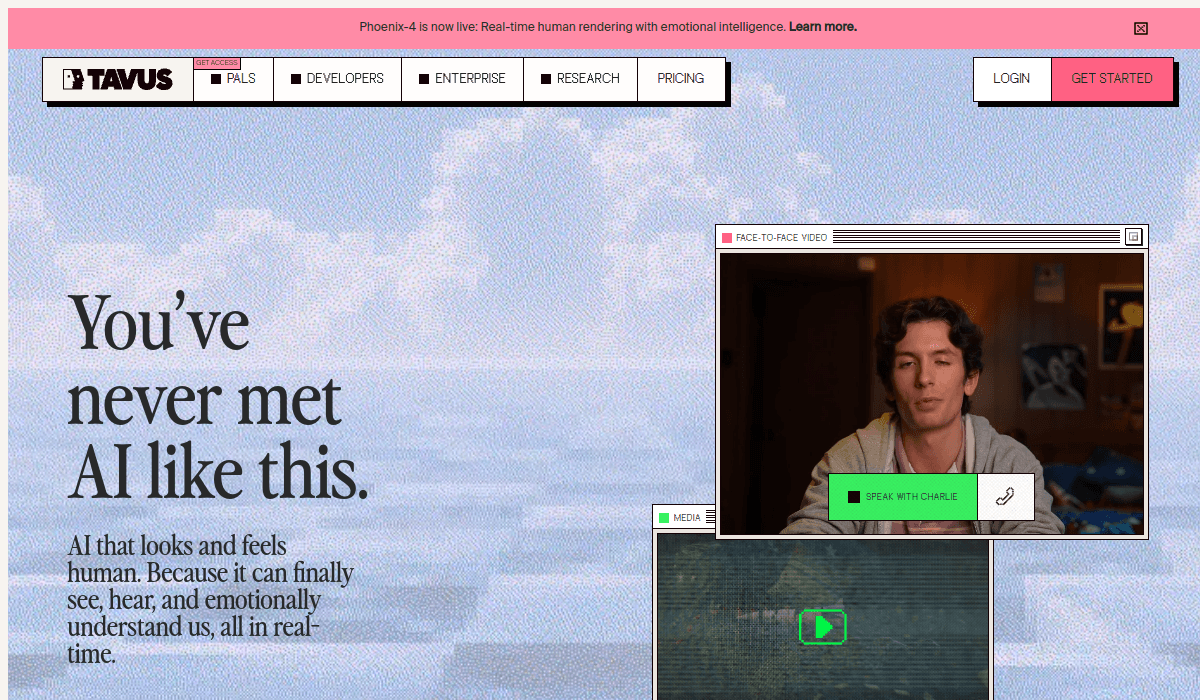Play the Media video
The image size is (1200, 700).
tap(823, 627)
